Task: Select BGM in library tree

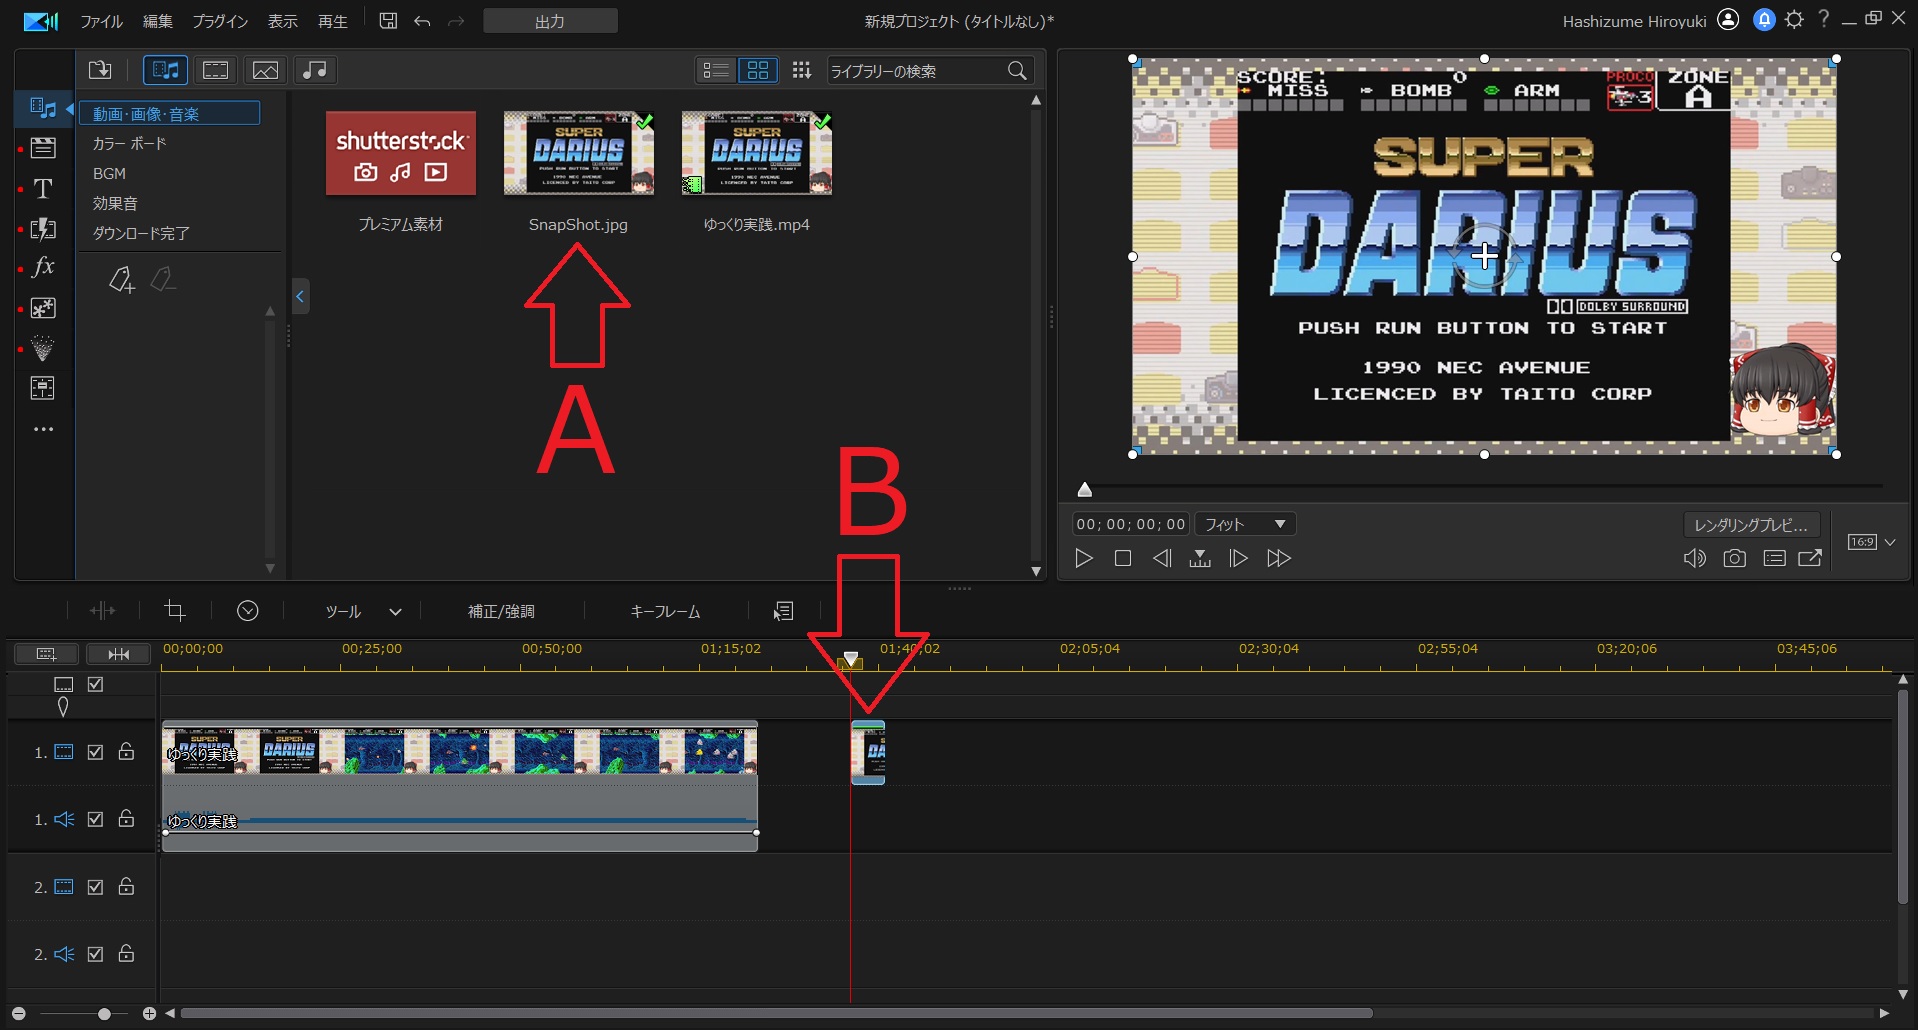Action: pos(109,174)
